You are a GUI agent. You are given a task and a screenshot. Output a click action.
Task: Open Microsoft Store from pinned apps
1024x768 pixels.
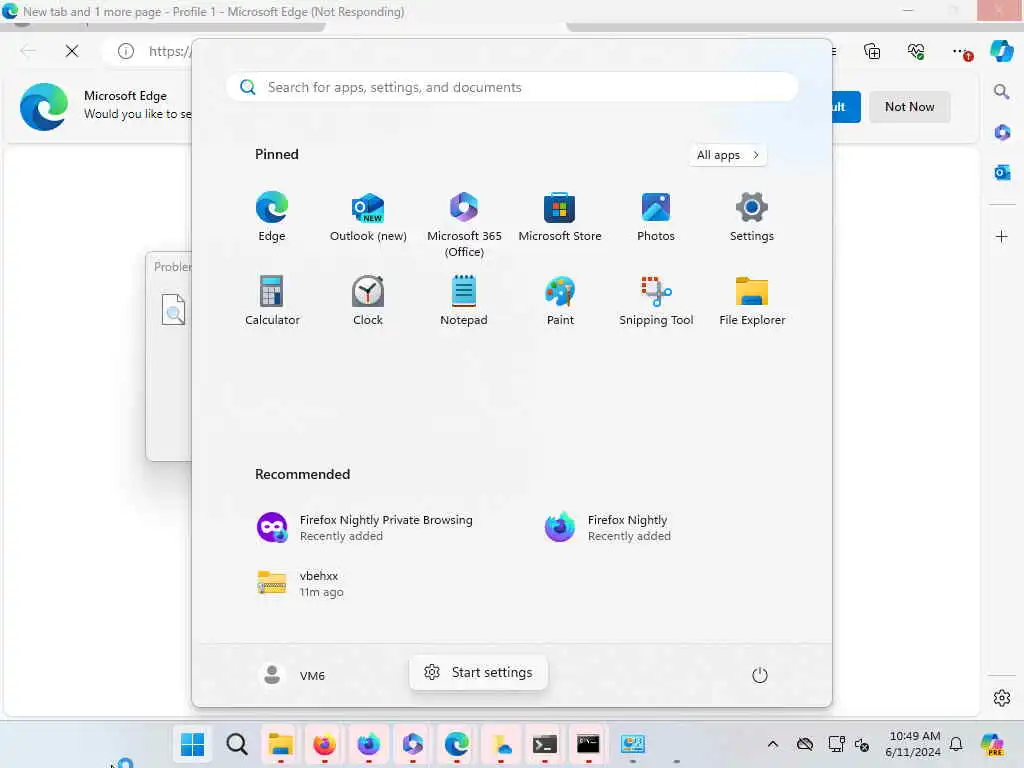pos(560,217)
